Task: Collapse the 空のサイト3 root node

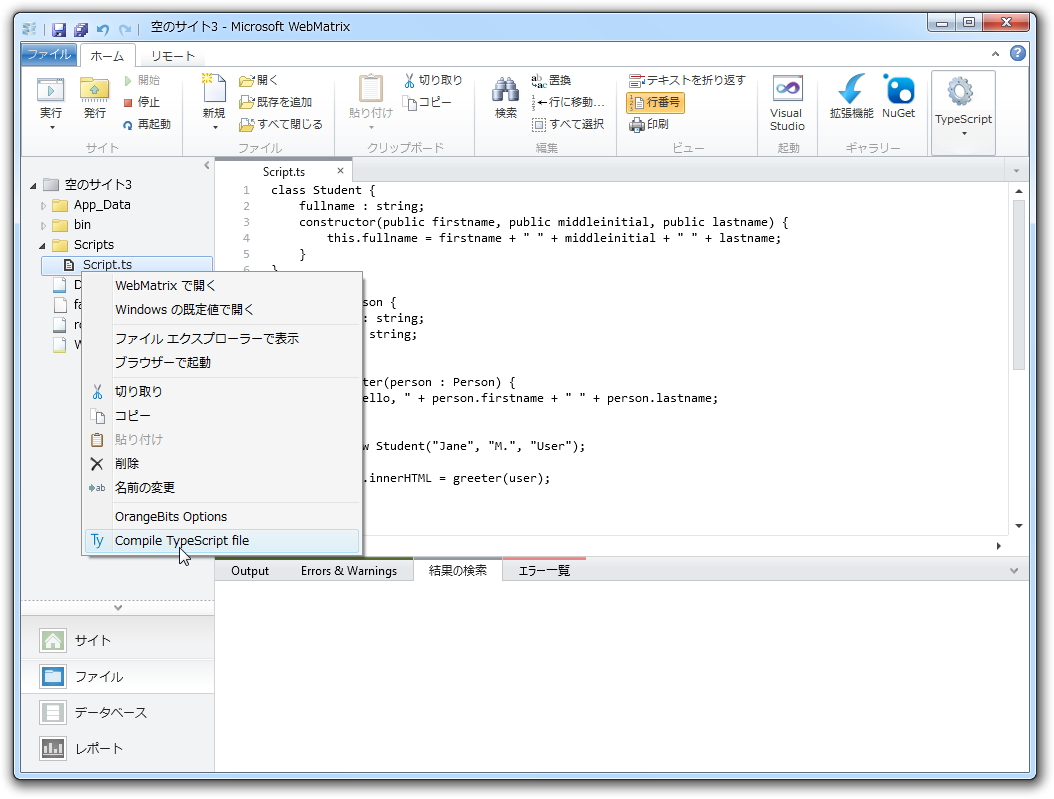Action: click(x=33, y=185)
